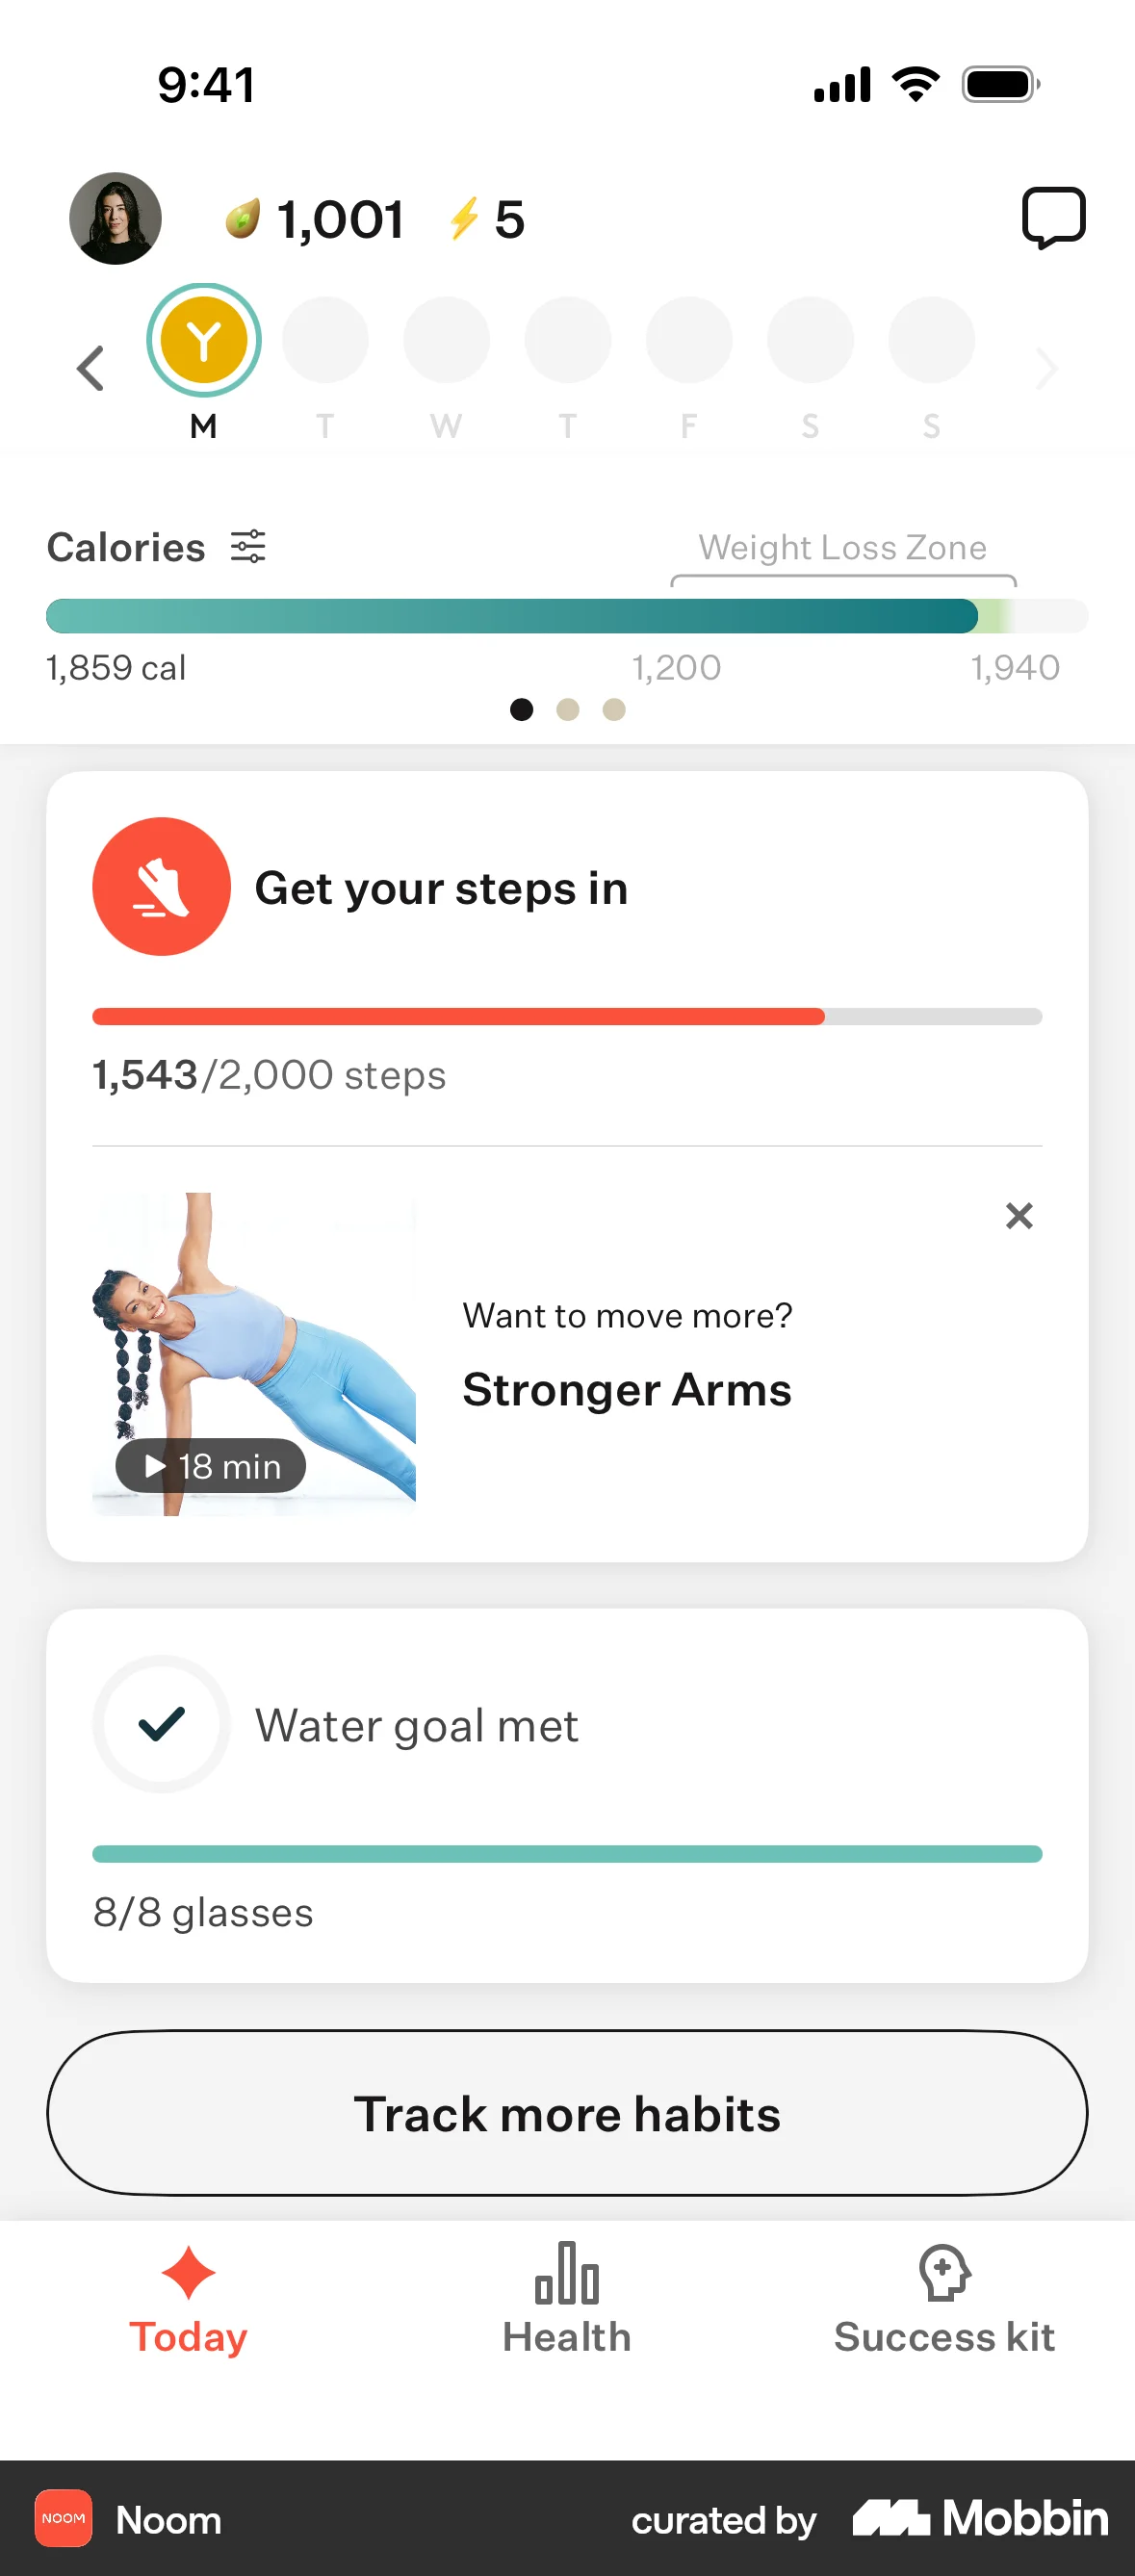
Task: Tap the lightning streak counter 5
Action: click(x=486, y=219)
